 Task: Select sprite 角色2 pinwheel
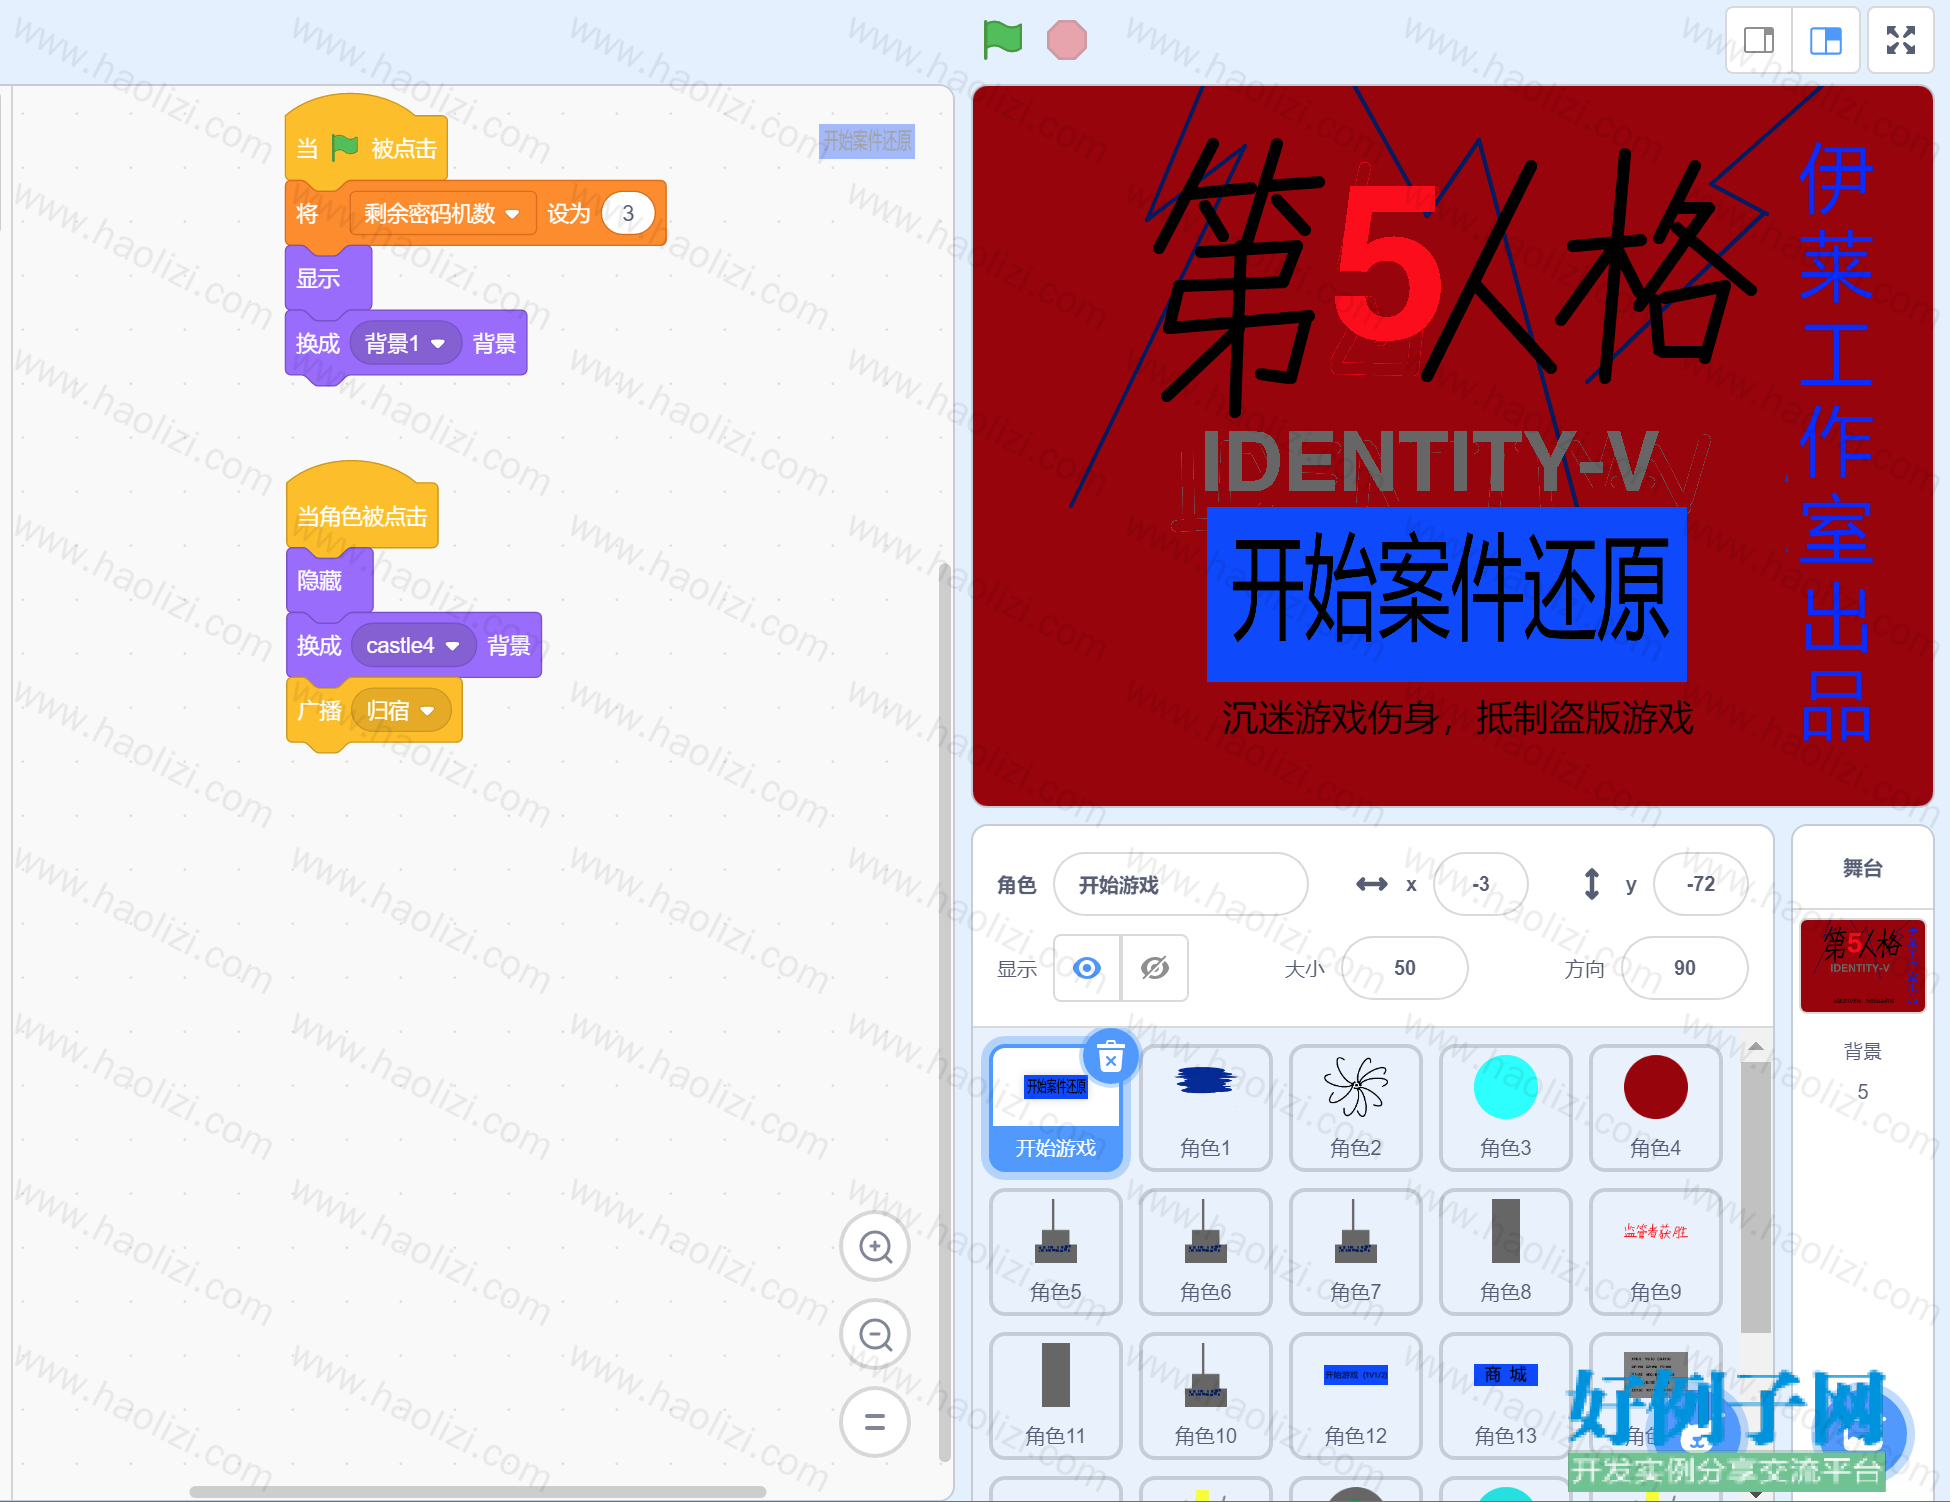(1356, 1107)
